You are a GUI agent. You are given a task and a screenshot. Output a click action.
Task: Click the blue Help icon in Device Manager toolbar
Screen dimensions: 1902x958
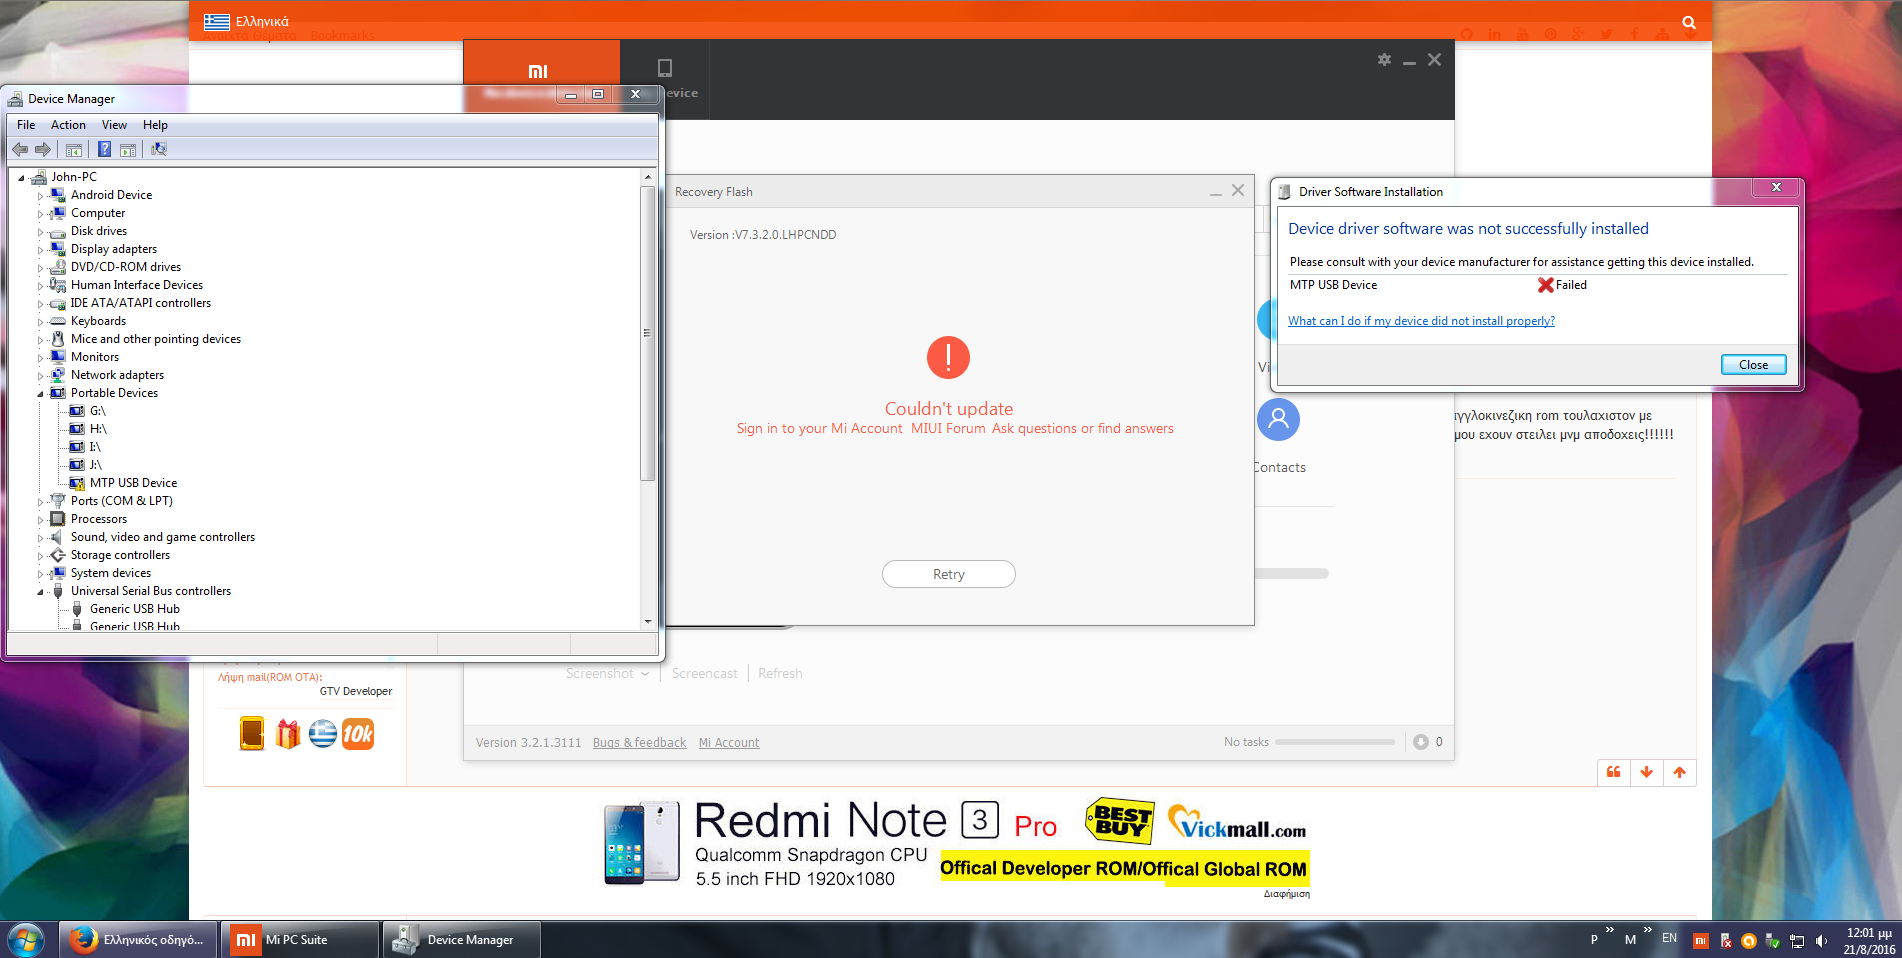(x=104, y=149)
